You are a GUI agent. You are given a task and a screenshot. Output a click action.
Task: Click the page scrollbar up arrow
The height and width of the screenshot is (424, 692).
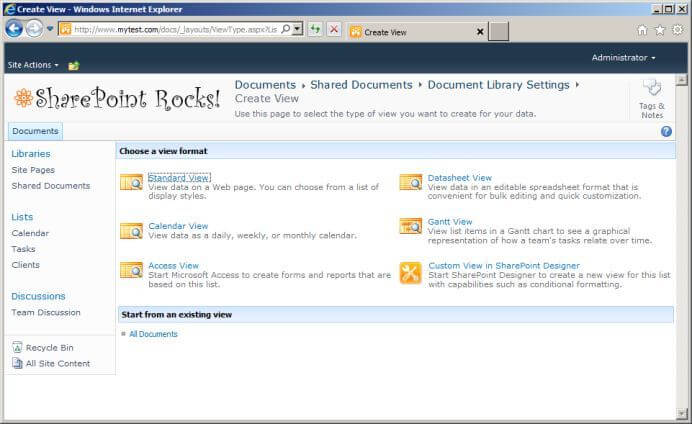(682, 80)
